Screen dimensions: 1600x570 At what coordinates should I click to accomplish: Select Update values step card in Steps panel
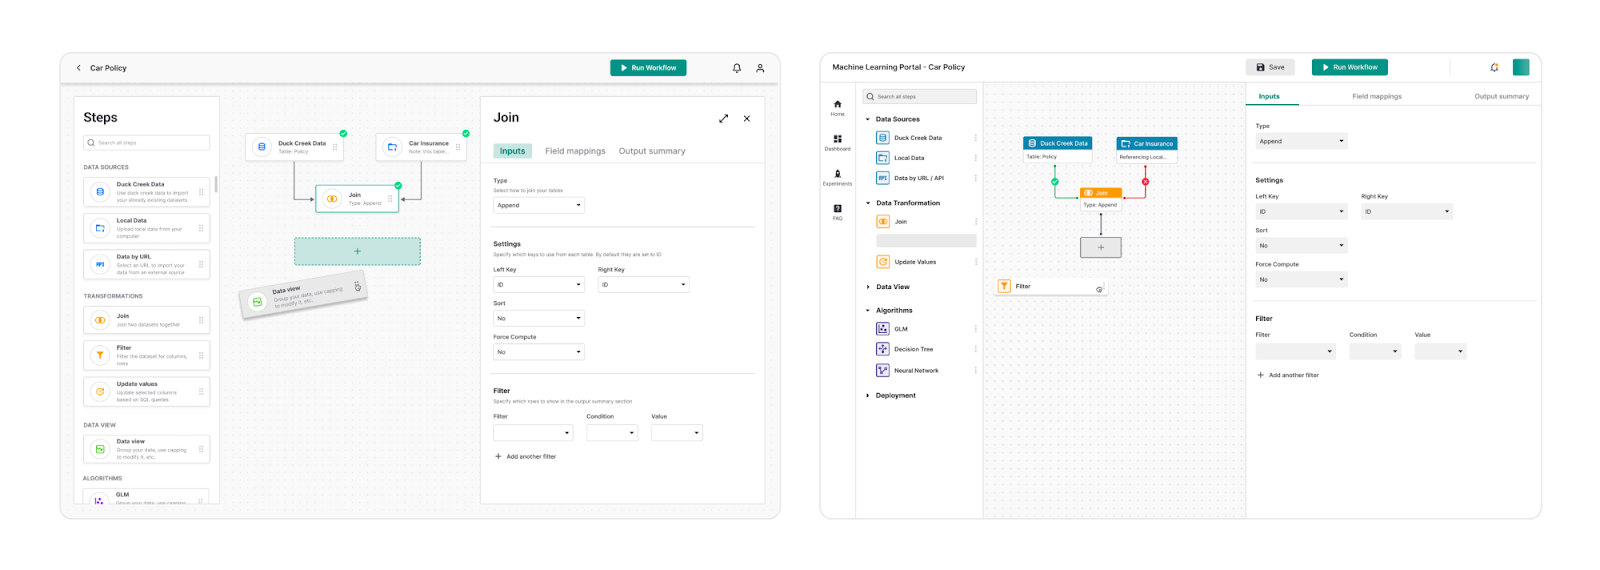147,391
